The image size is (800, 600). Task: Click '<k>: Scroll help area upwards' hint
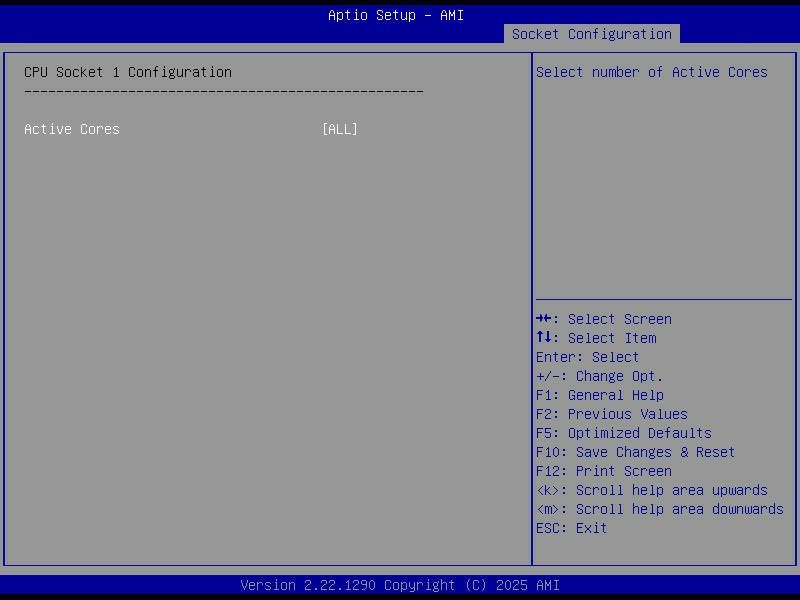(652, 490)
